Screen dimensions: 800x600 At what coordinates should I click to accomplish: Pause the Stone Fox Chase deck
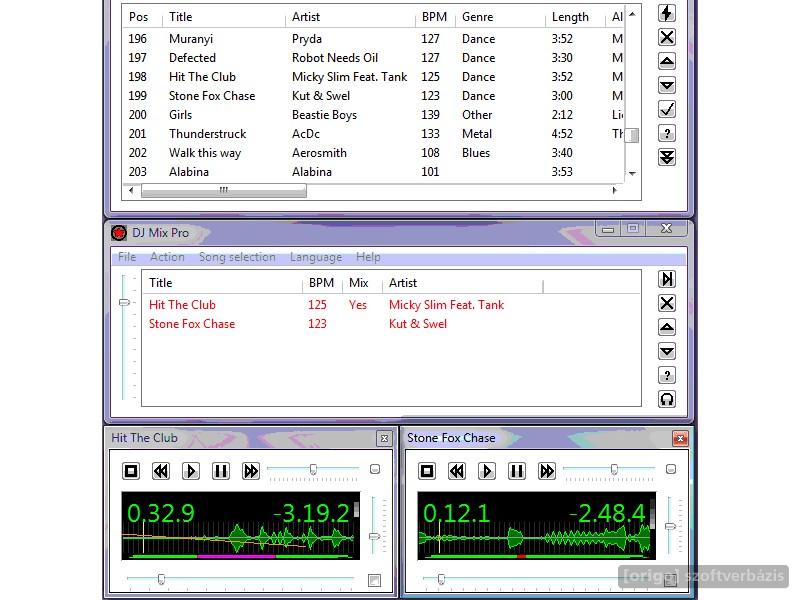517,471
